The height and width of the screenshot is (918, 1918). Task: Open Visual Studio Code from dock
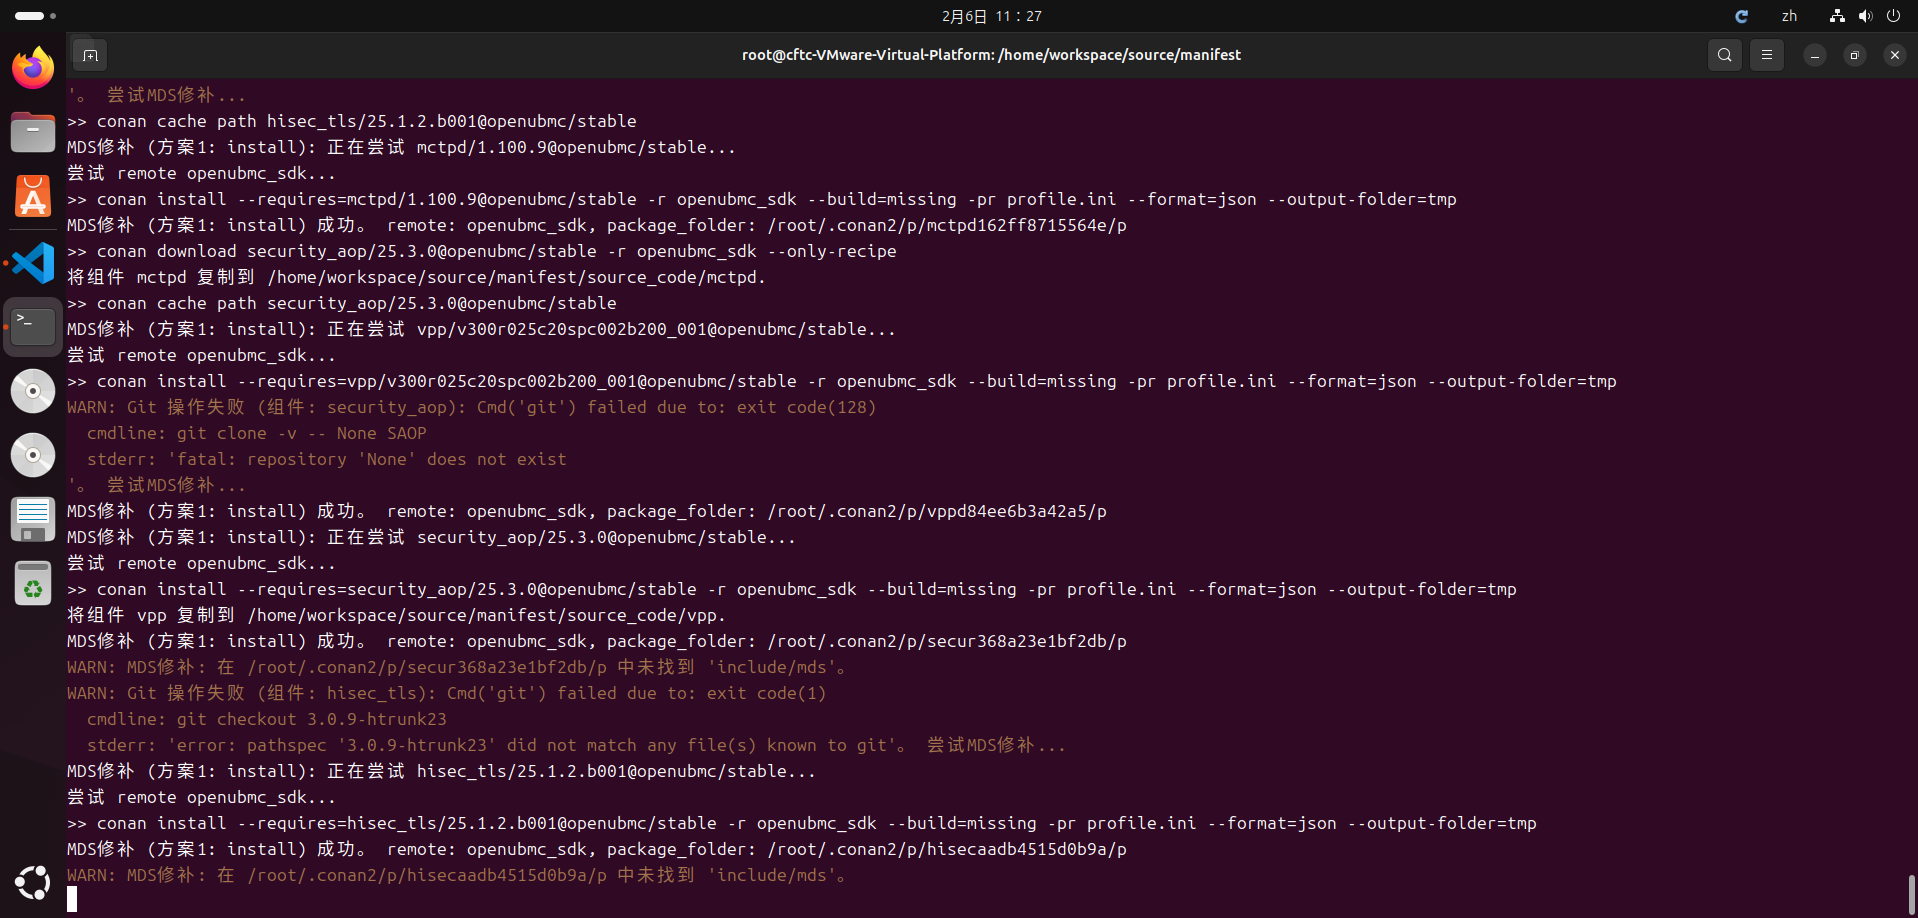[x=33, y=262]
